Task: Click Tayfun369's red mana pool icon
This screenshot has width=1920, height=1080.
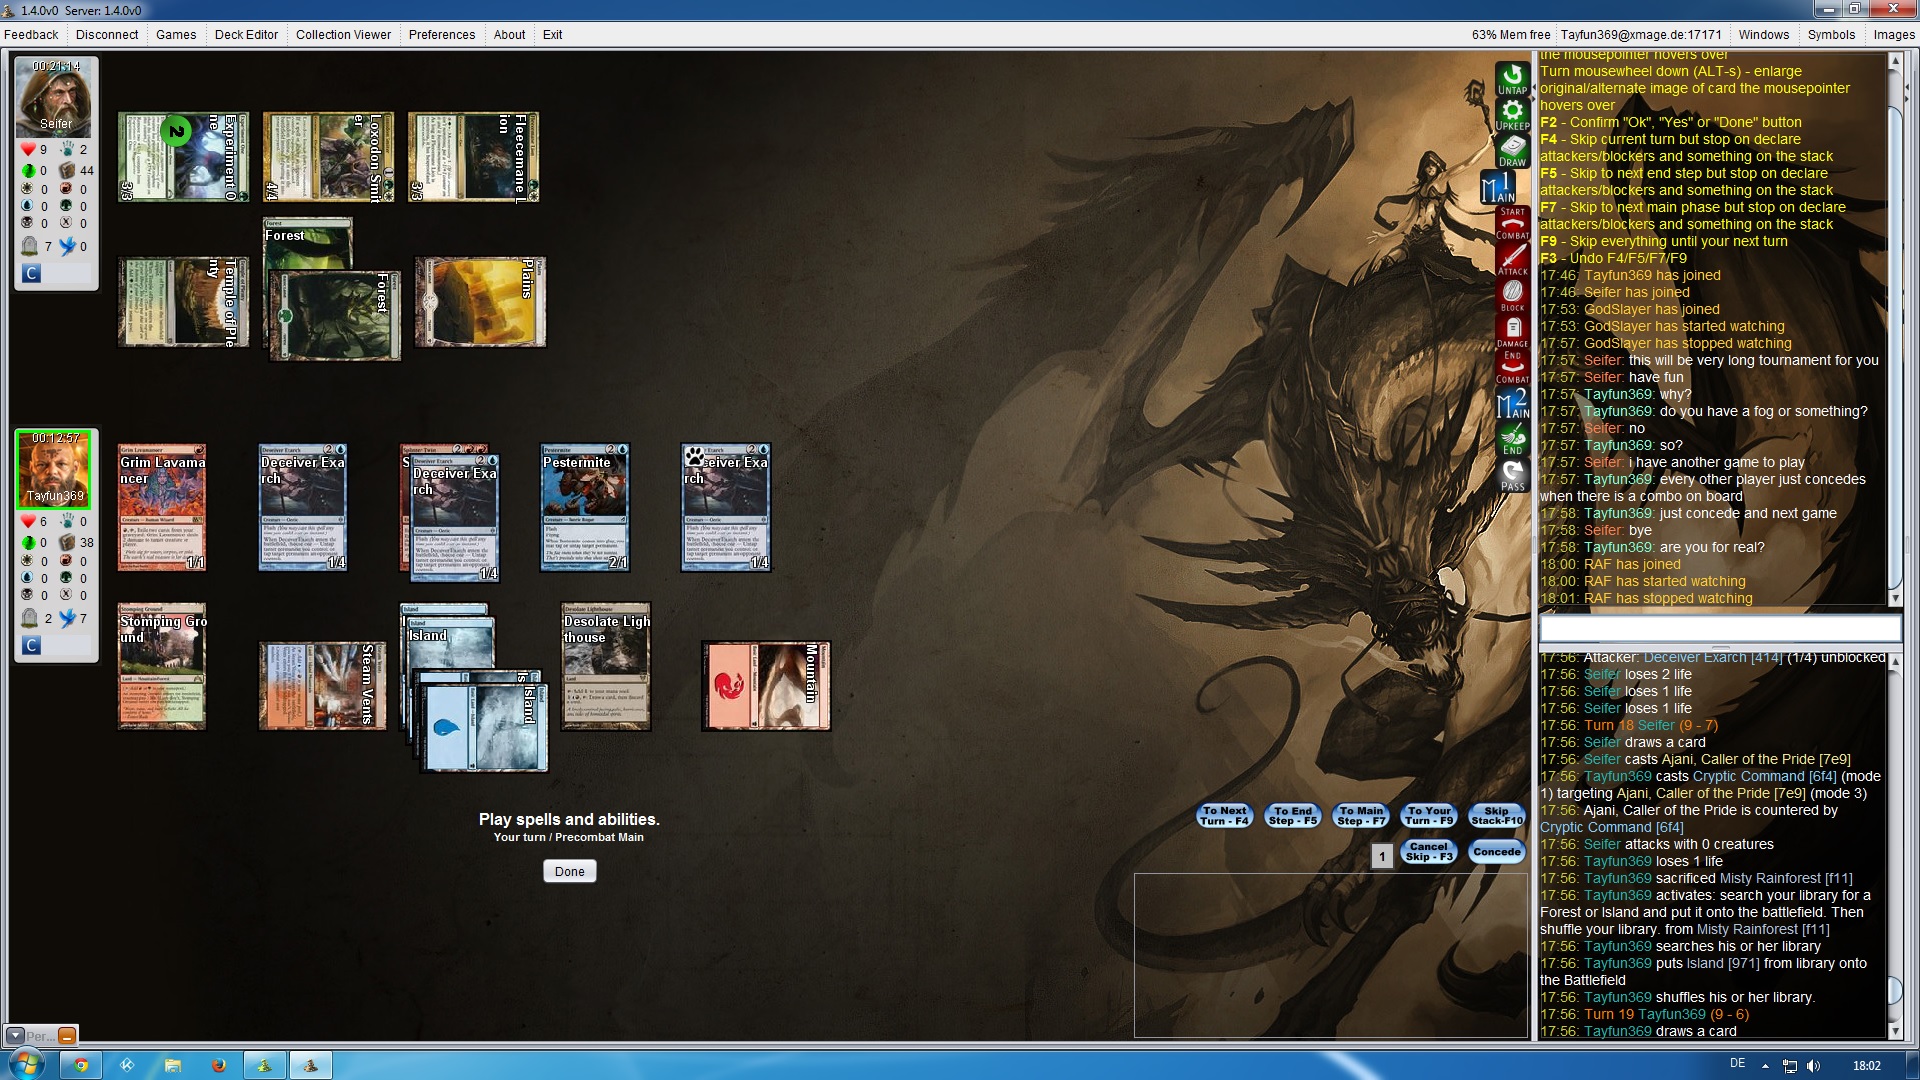Action: [66, 560]
